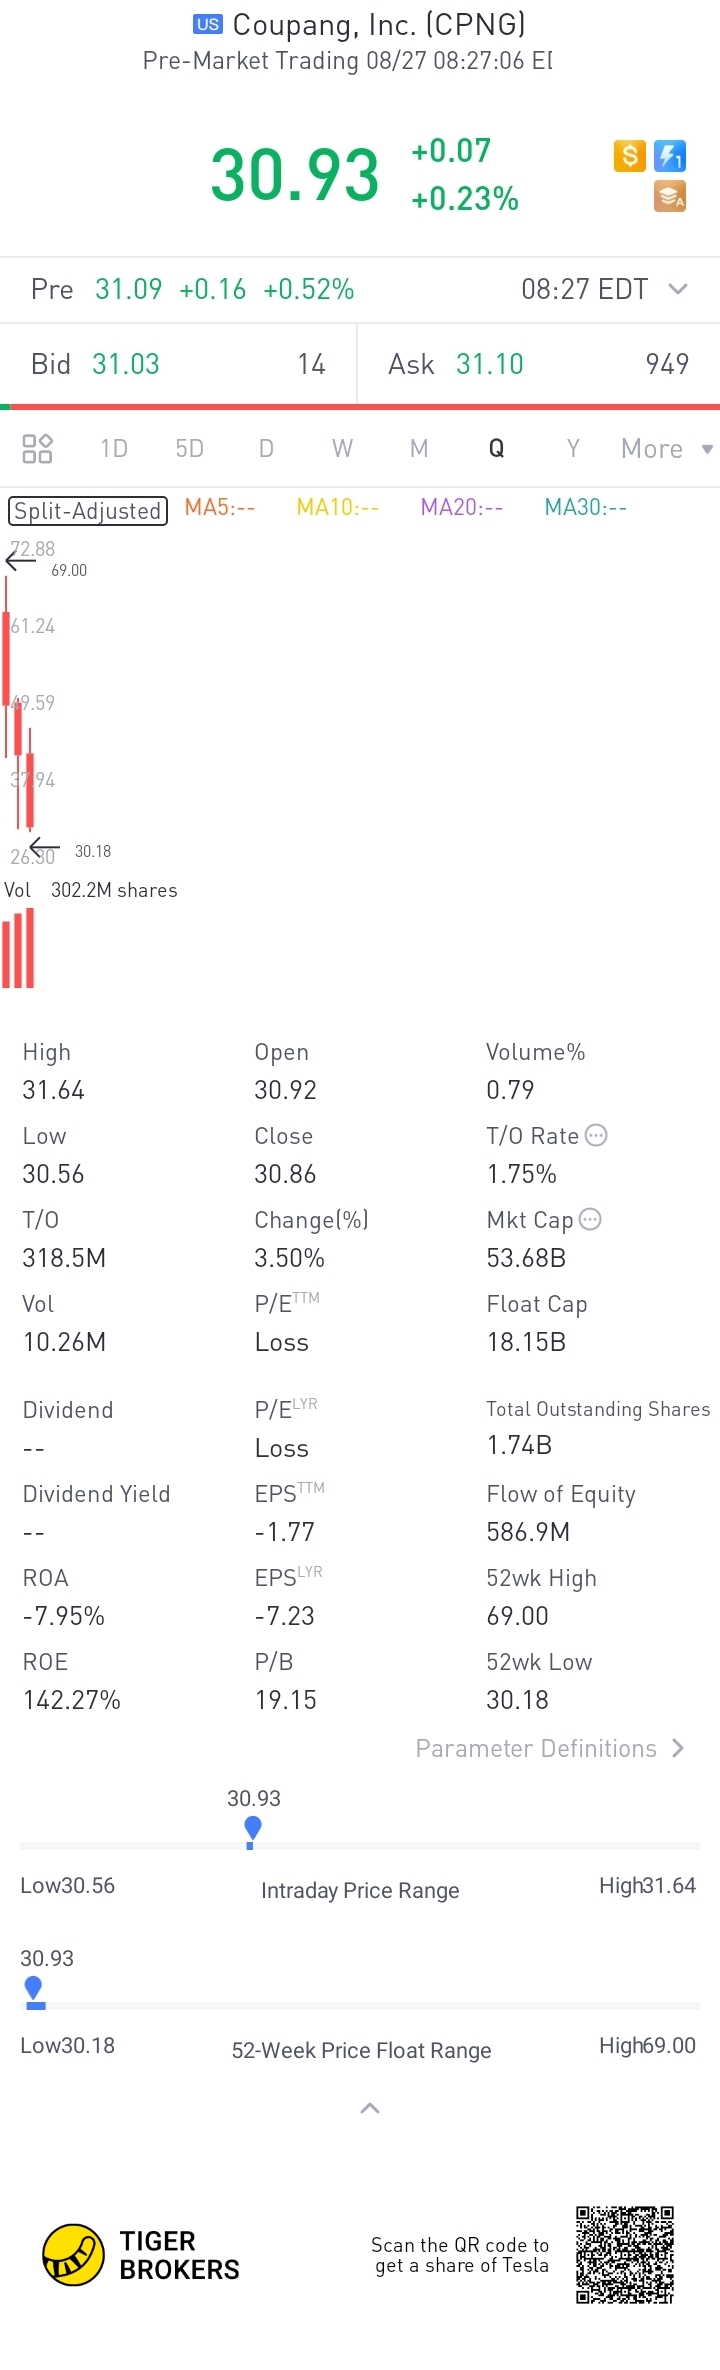Tap the Tiger Brokers logo
Screen dimensions: 720x2370
pos(141,2255)
